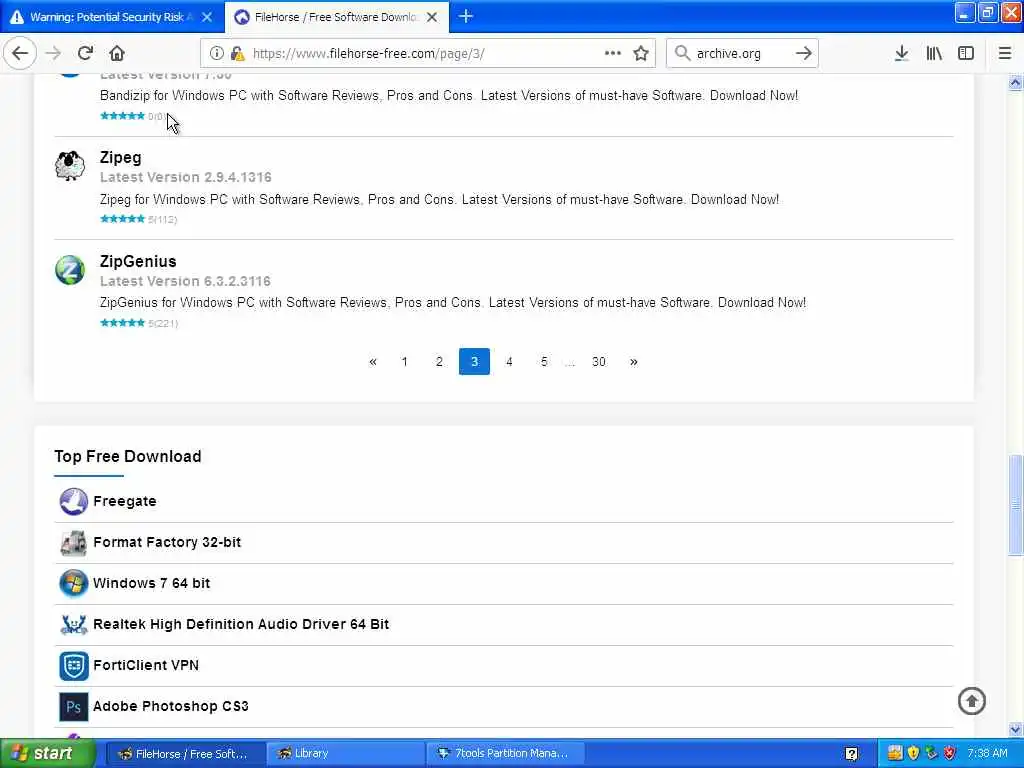Bookmark this page with the star icon
The height and width of the screenshot is (768, 1024).
pos(641,53)
